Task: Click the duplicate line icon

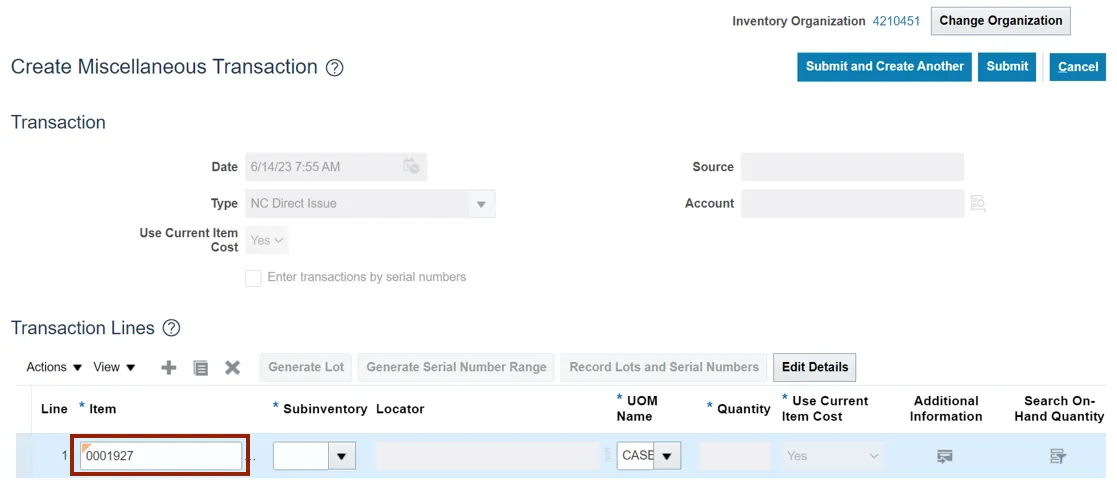Action: (x=201, y=367)
